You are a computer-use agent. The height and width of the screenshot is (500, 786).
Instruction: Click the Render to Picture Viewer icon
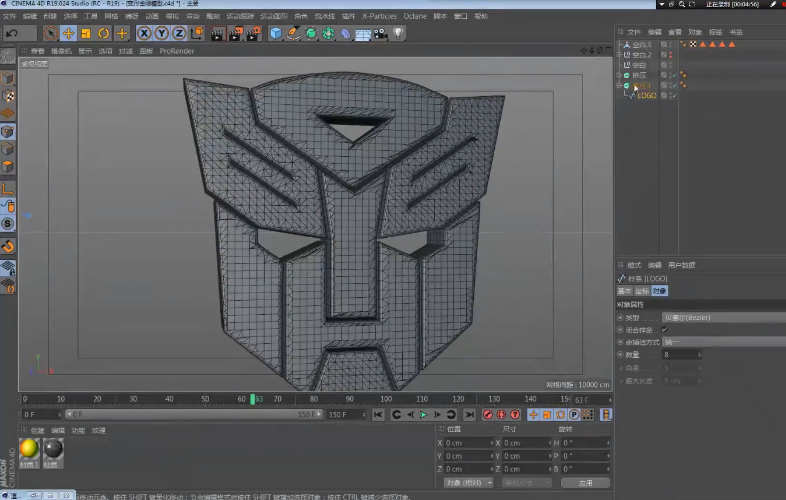[238, 34]
